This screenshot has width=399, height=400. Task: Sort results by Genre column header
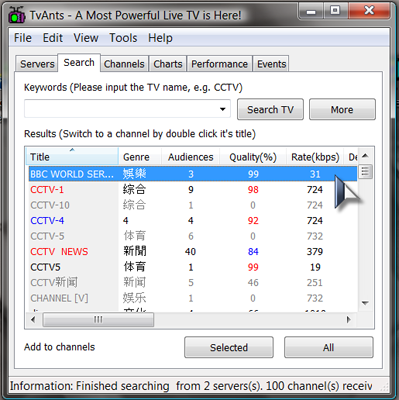(x=140, y=157)
